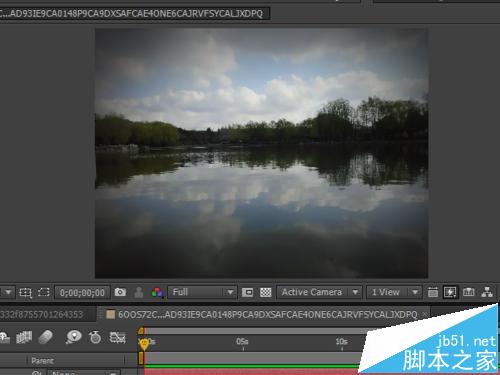This screenshot has width=500, height=375.
Task: Open the 1 View layout dropdown
Action: coord(394,292)
